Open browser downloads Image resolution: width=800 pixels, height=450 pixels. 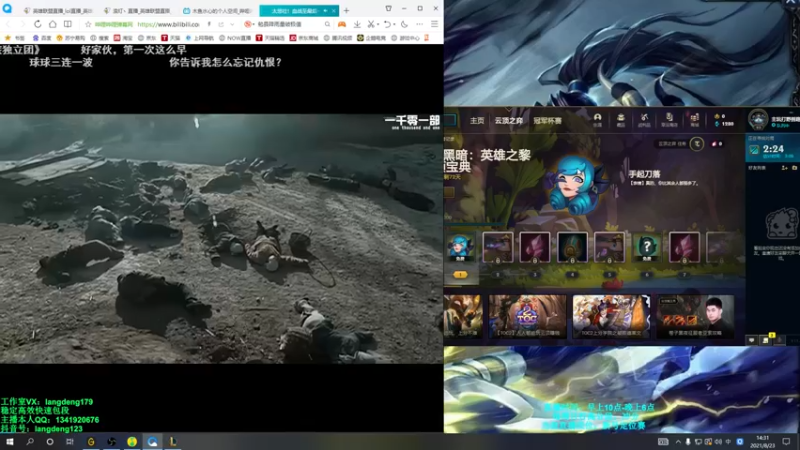point(357,24)
